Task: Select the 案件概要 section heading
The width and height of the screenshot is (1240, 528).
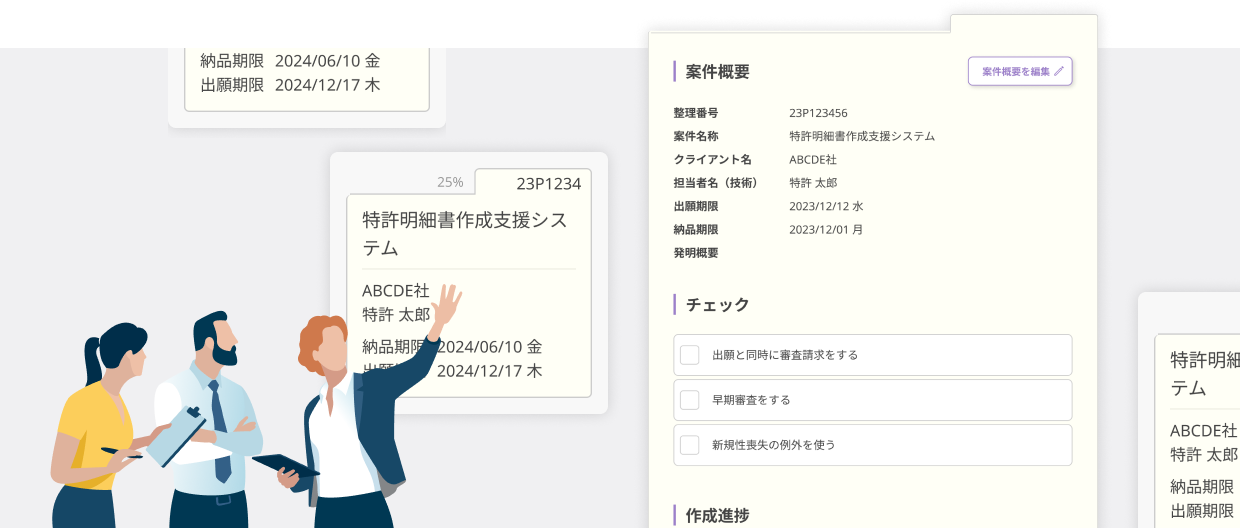Action: pyautogui.click(x=717, y=71)
